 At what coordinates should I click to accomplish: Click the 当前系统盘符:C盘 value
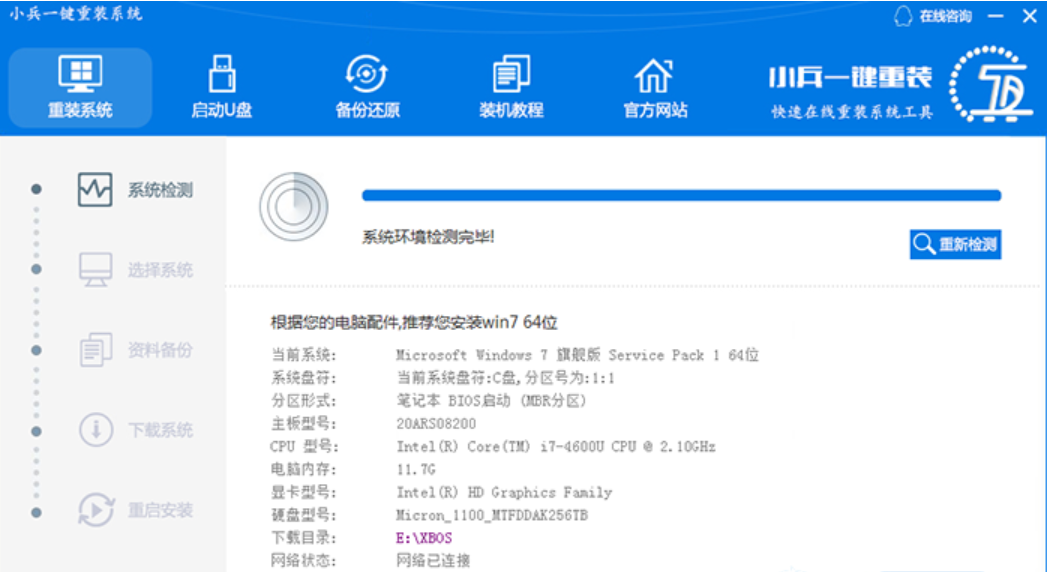505,378
